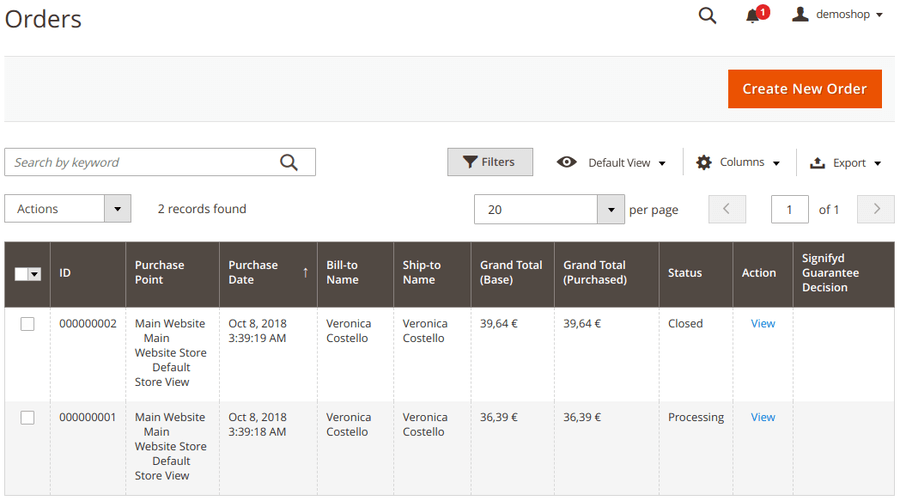
Task: Click the magnifier in keyword search box
Action: pyautogui.click(x=289, y=162)
